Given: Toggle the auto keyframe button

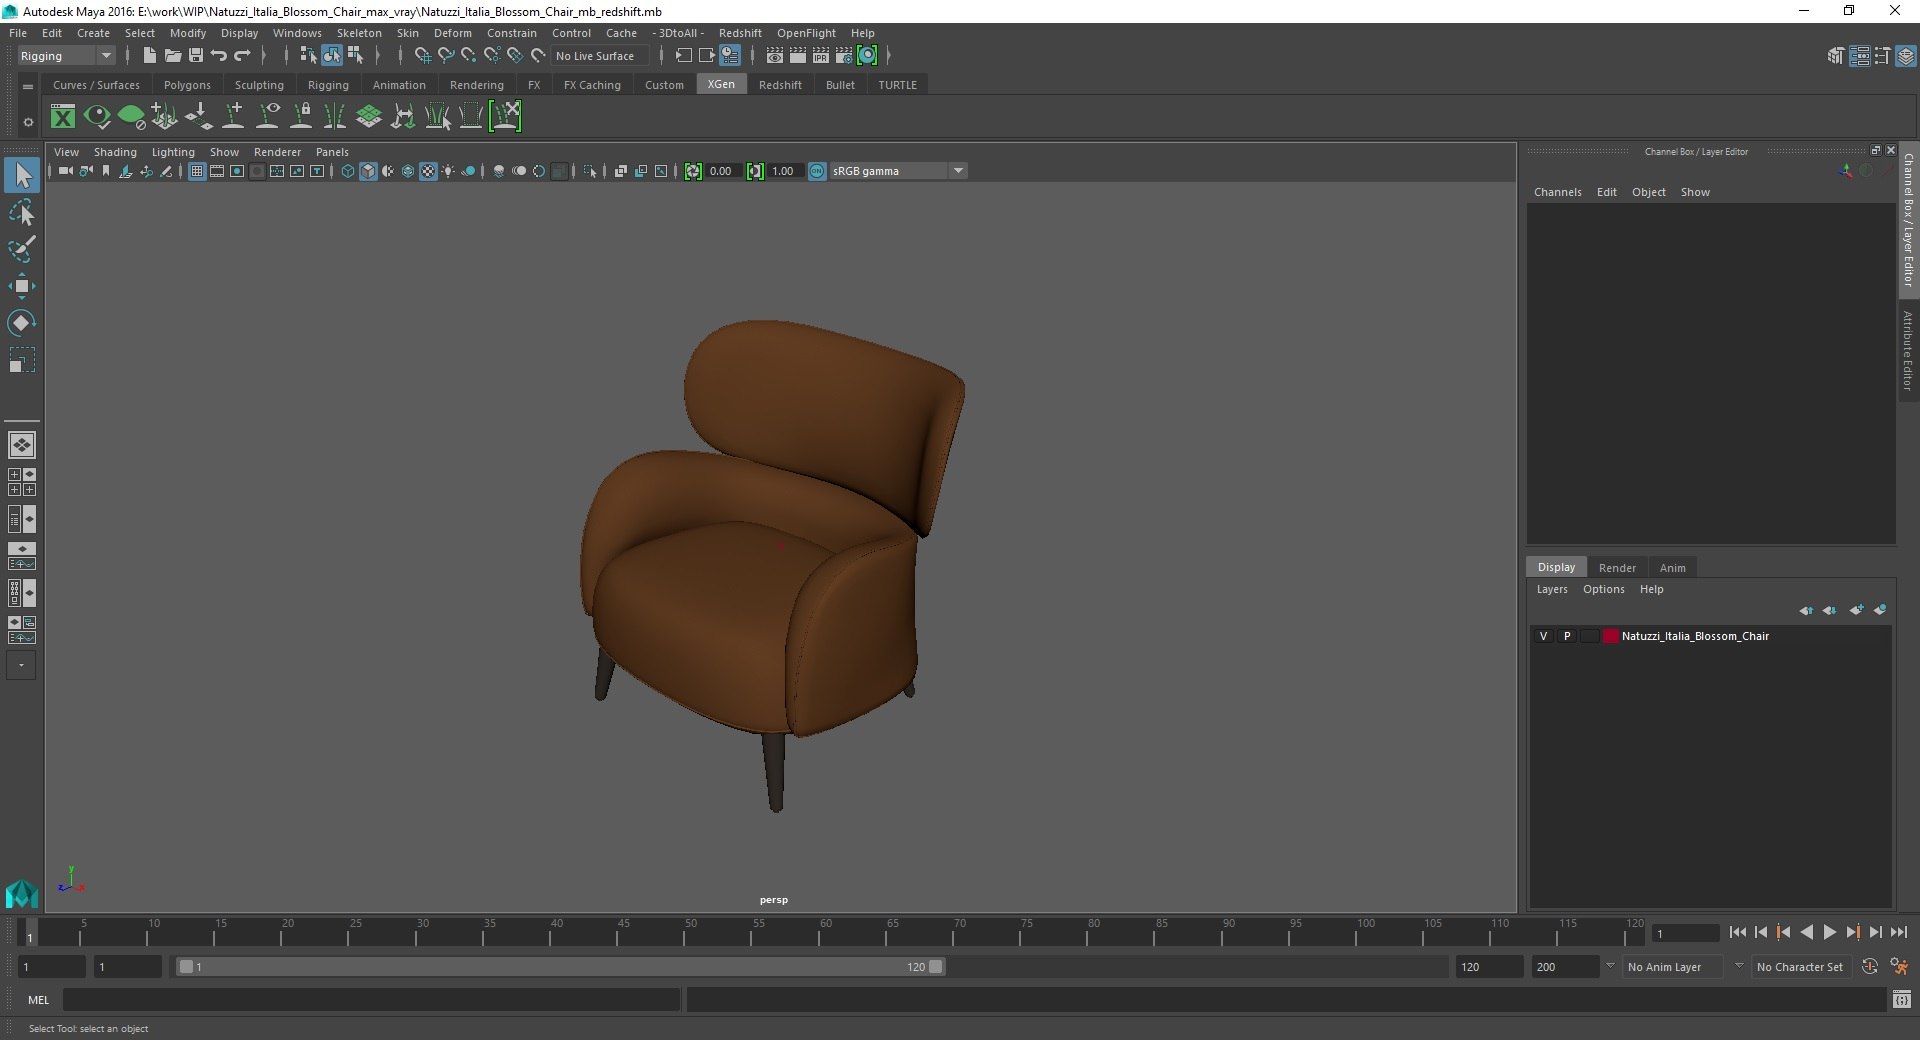Looking at the screenshot, I should (x=1870, y=967).
